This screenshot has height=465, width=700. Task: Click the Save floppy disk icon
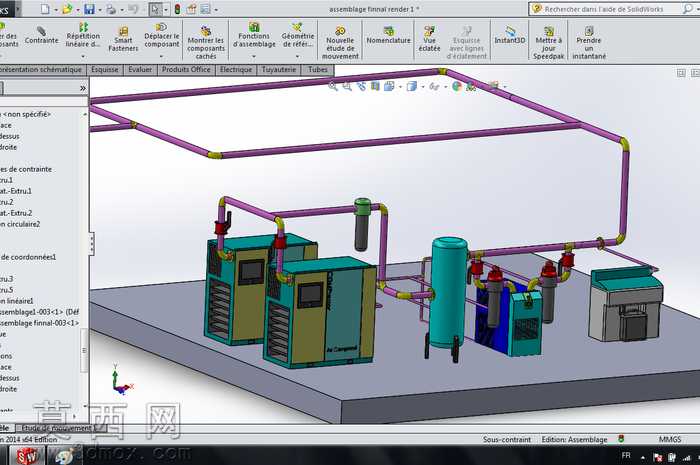click(x=90, y=9)
